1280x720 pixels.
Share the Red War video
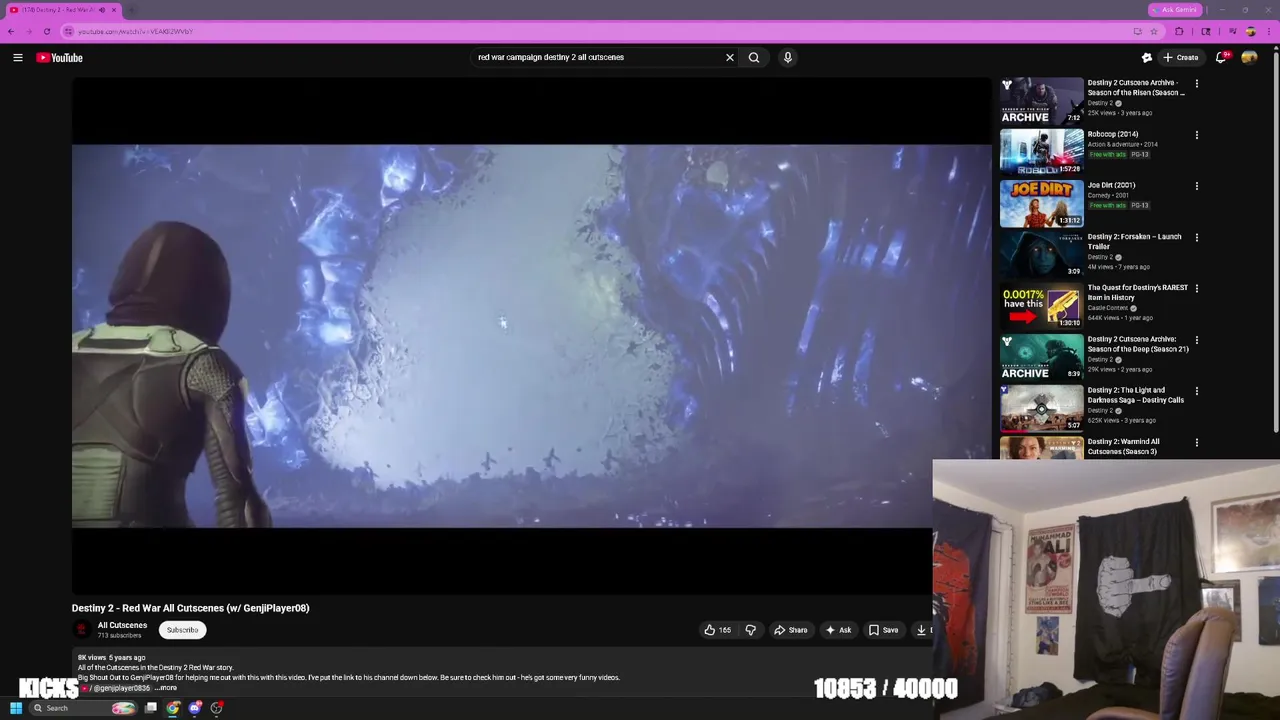(x=790, y=630)
